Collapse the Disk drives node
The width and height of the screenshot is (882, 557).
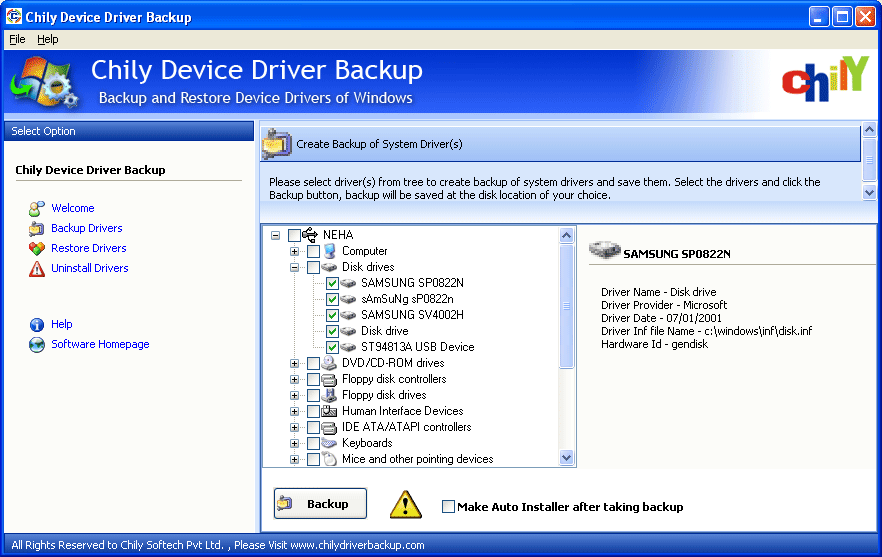pos(294,267)
